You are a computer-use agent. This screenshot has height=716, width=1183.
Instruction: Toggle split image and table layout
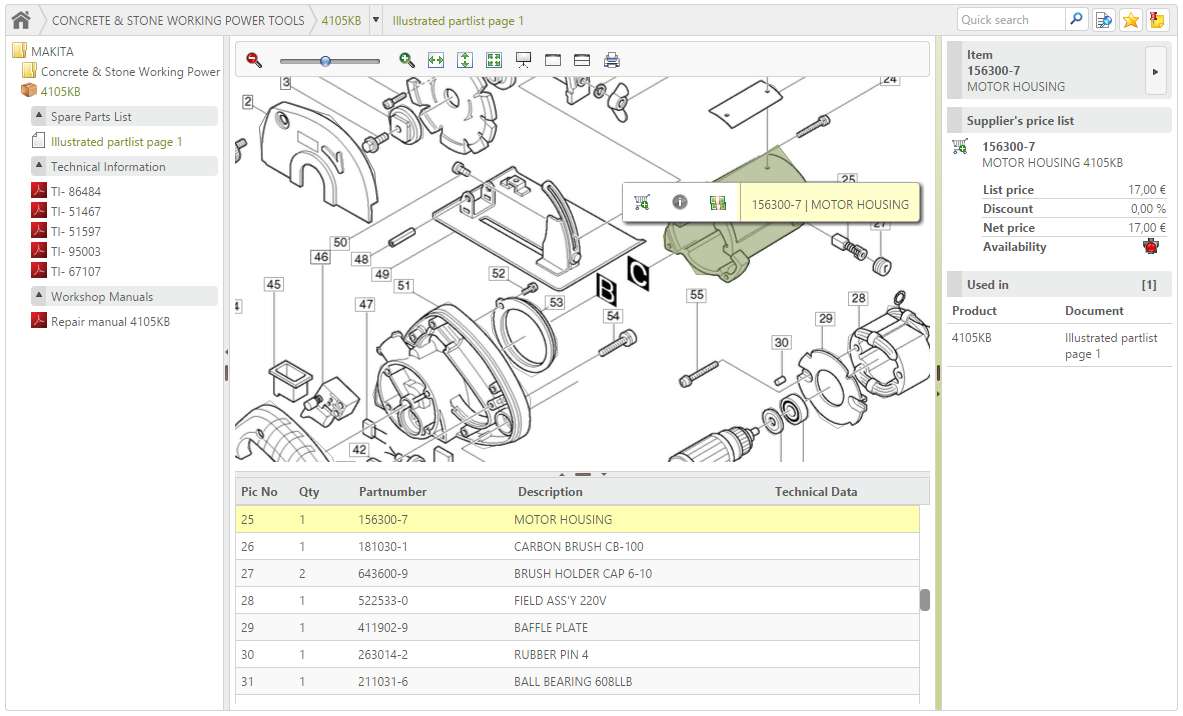click(581, 60)
